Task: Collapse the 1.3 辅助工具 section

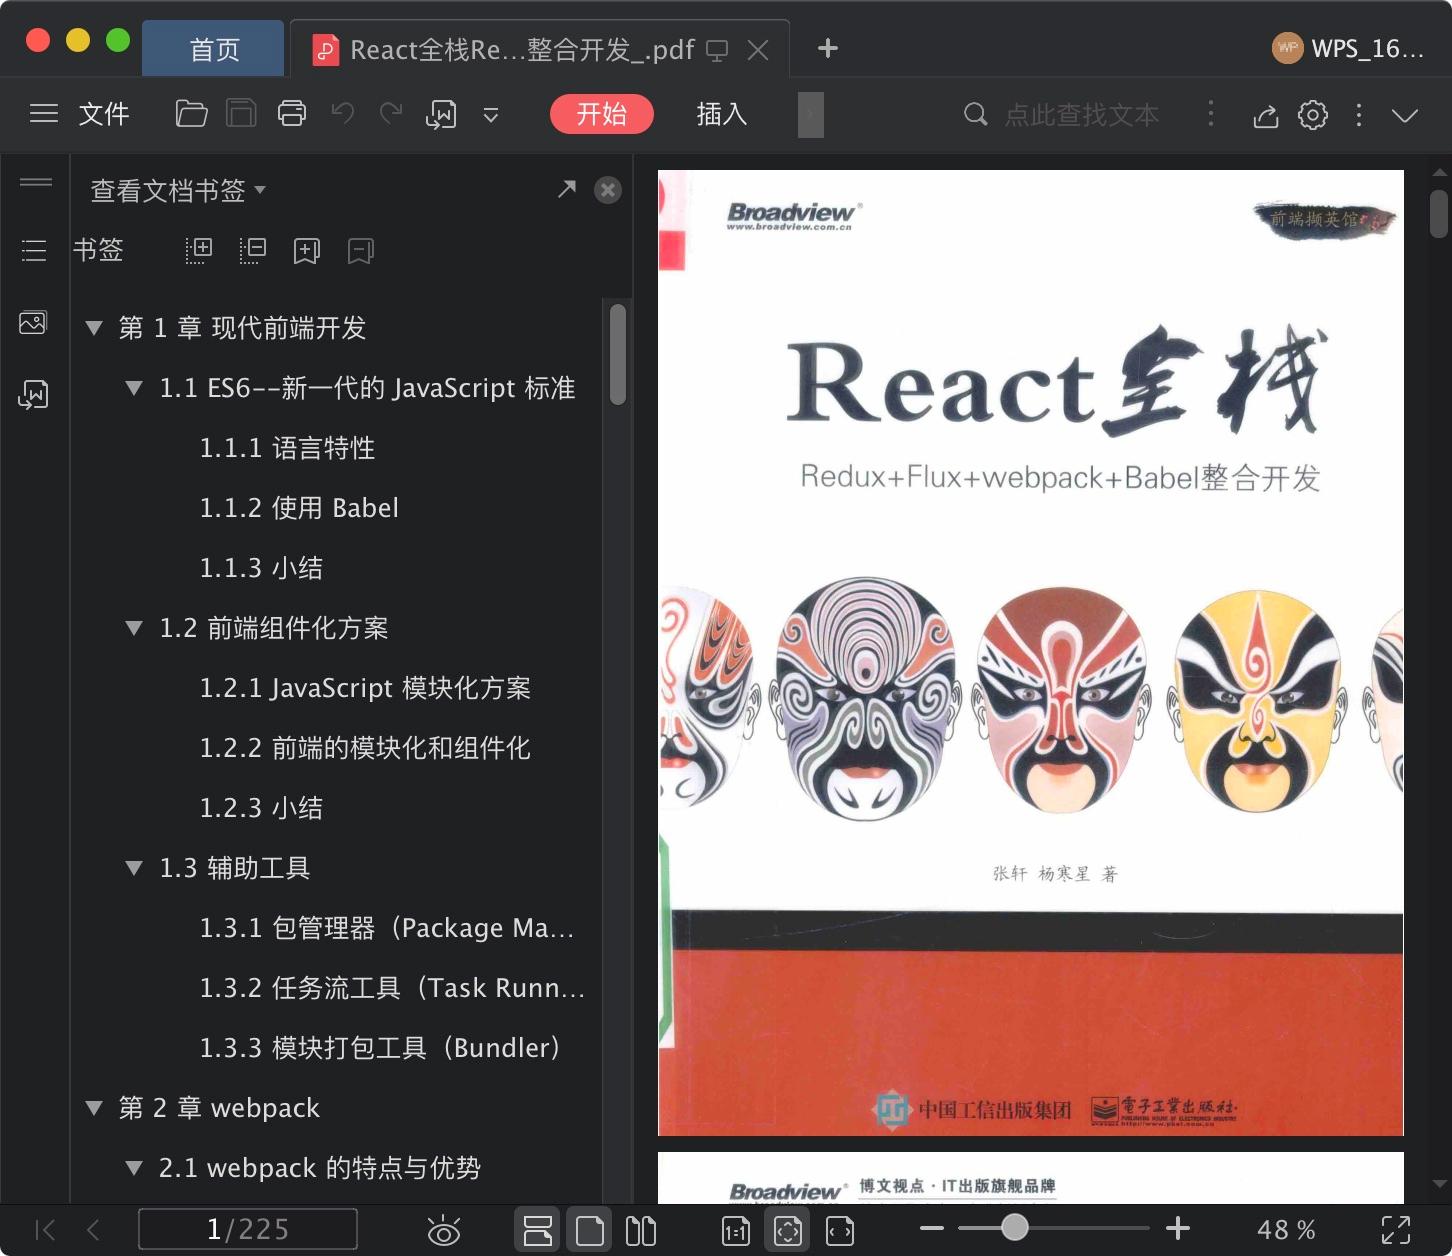Action: [134, 868]
